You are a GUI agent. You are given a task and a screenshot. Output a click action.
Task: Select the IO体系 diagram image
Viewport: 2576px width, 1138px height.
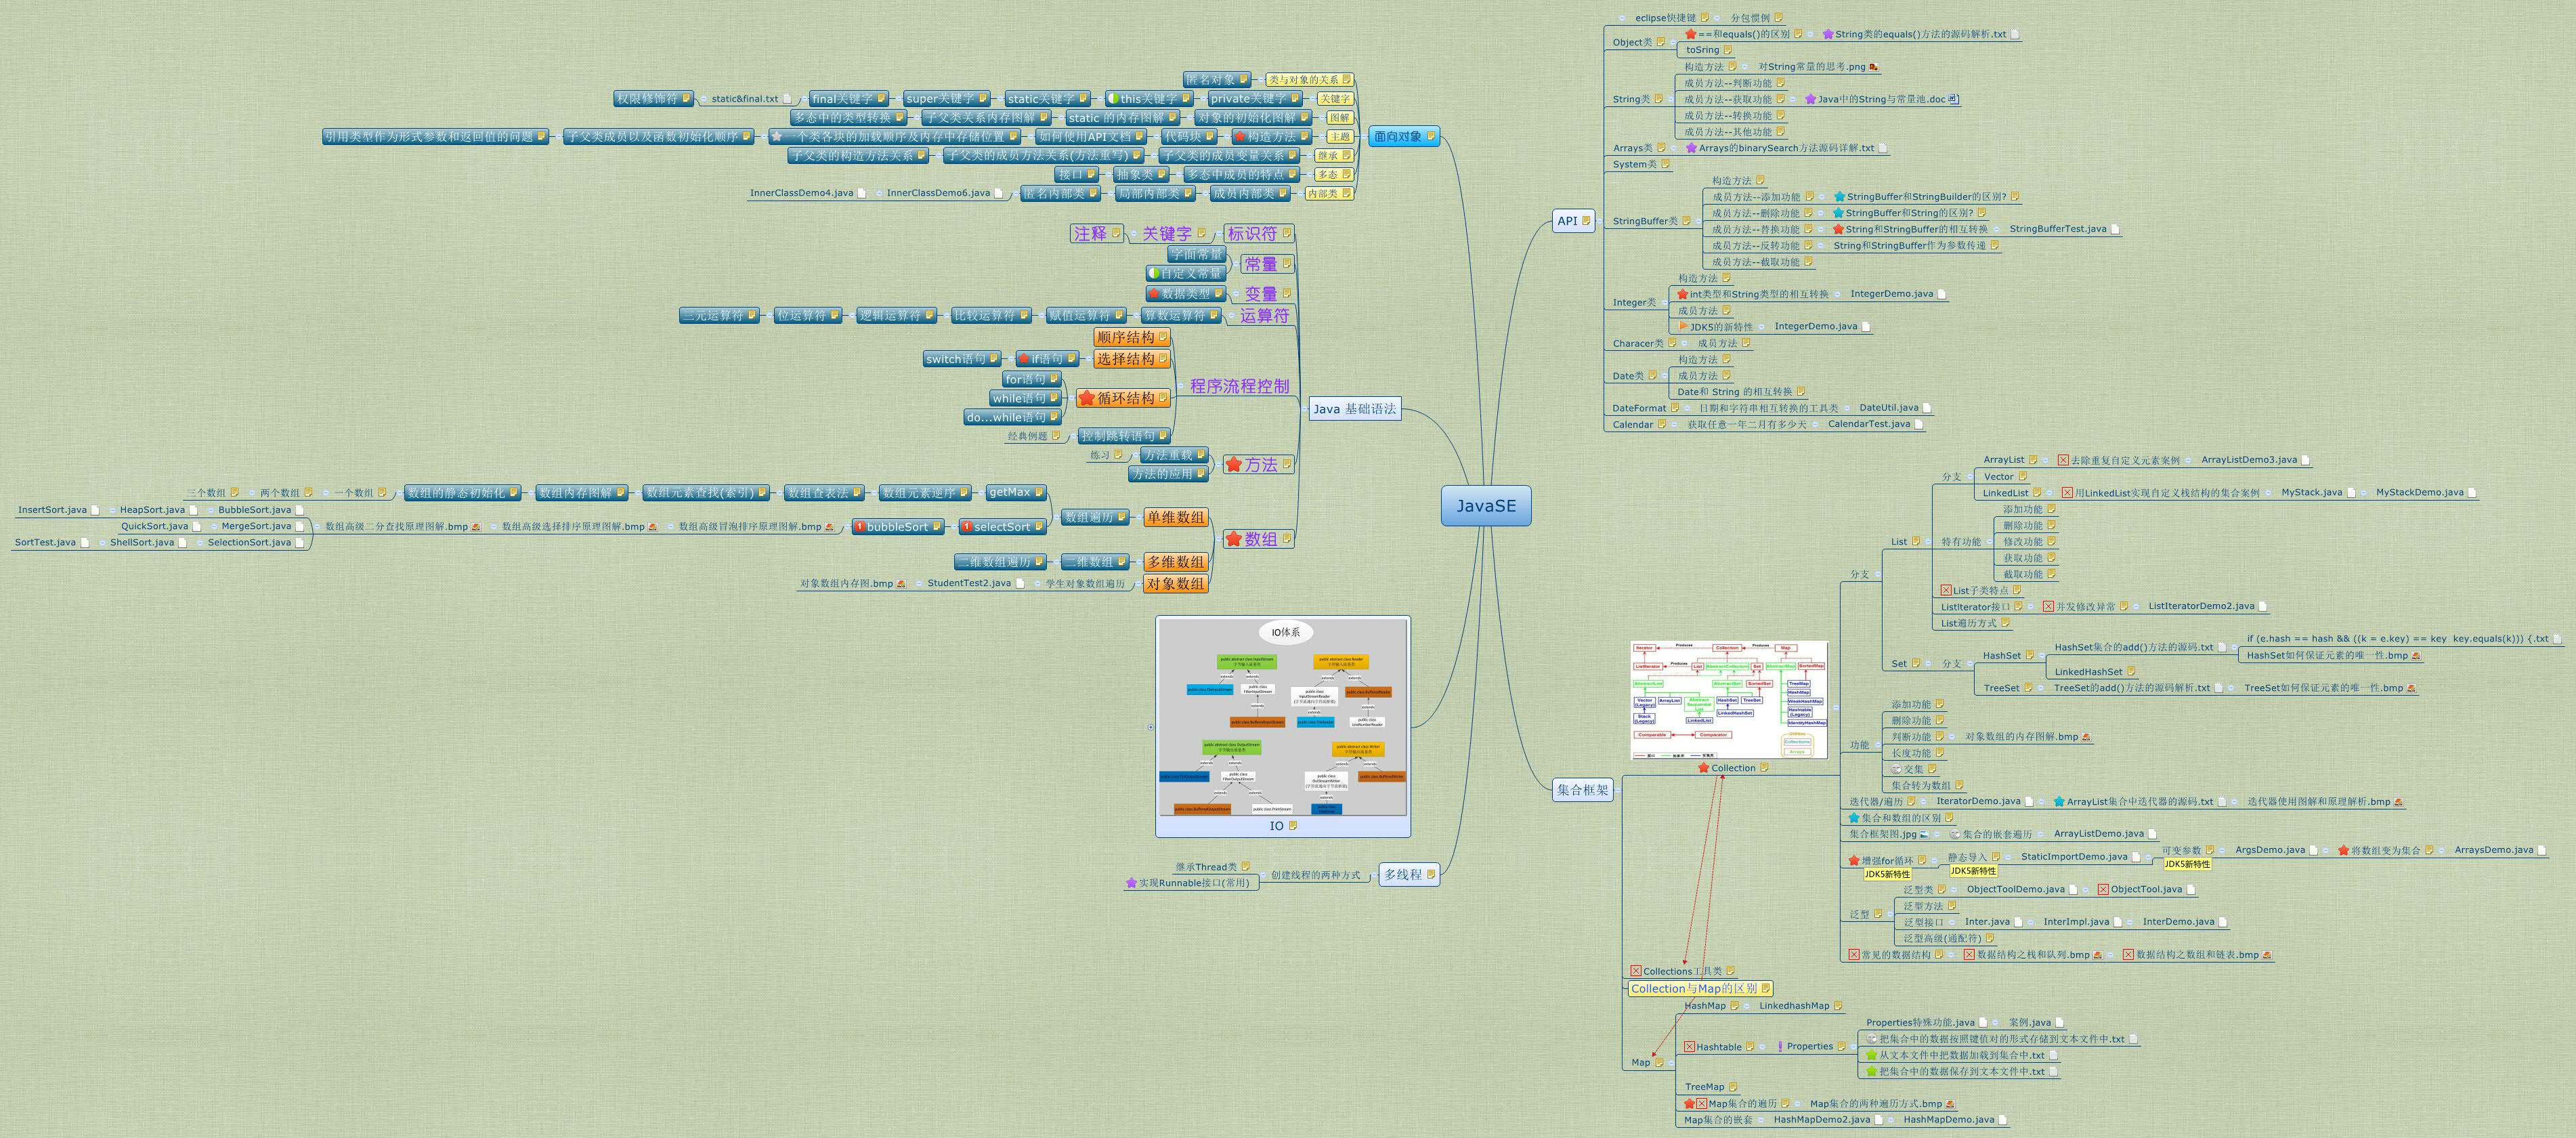(x=1283, y=717)
